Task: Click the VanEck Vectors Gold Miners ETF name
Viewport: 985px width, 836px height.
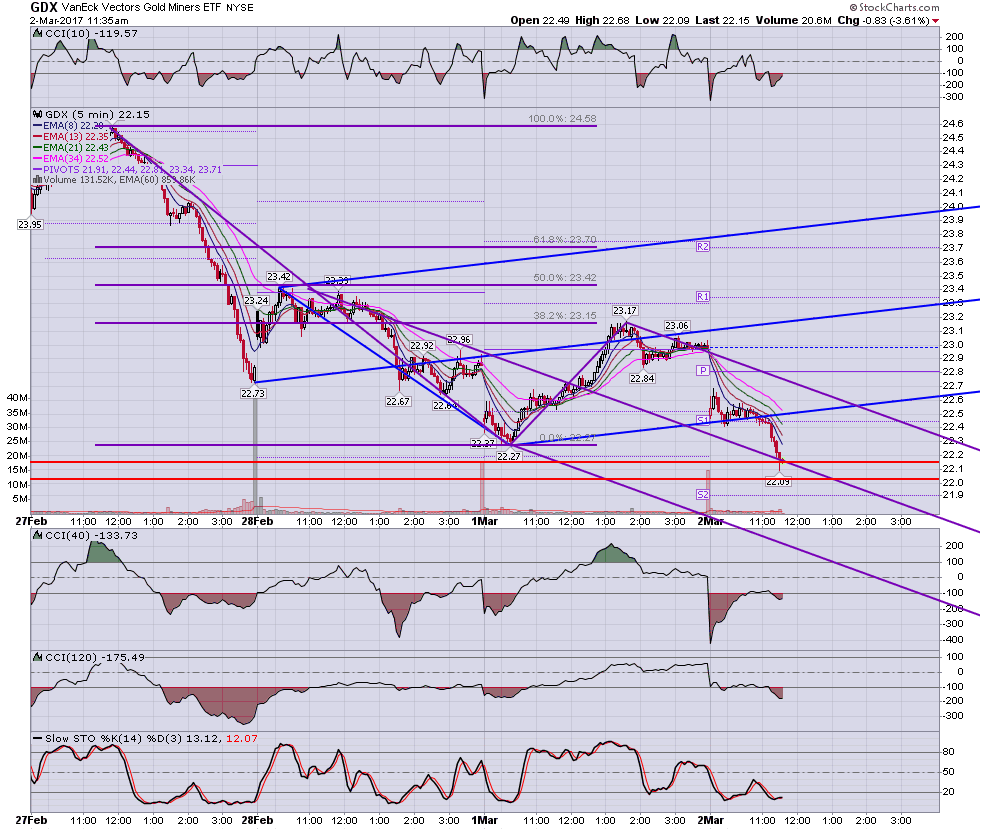Action: click(x=141, y=8)
